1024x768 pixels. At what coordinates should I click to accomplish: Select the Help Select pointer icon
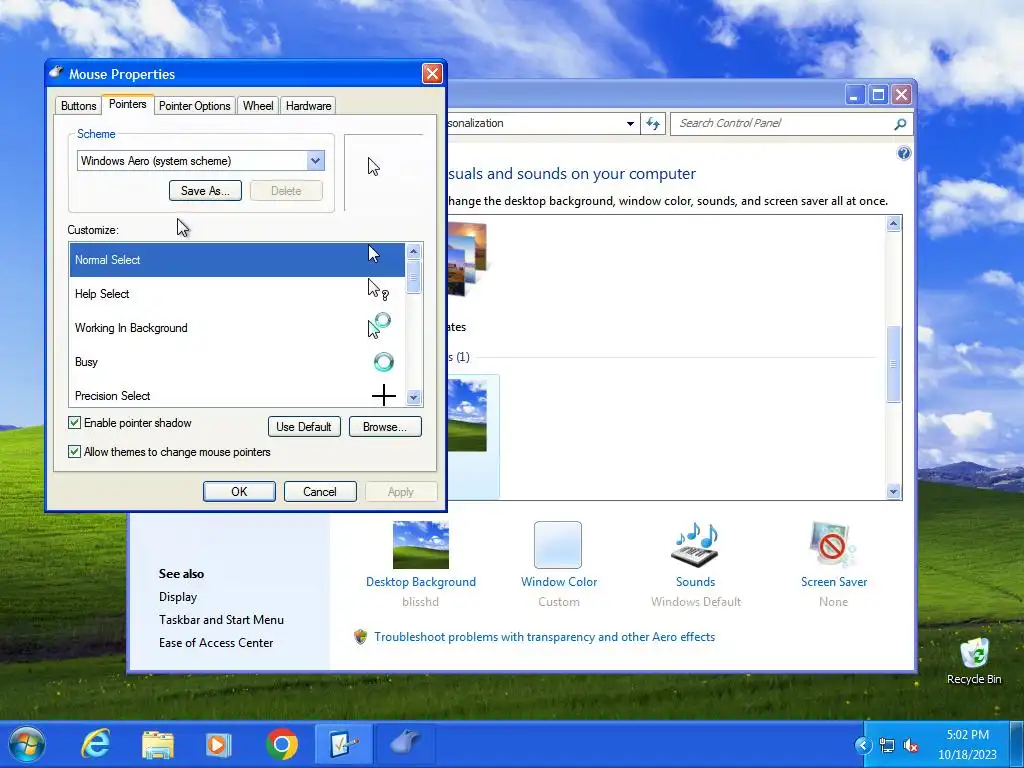point(378,289)
